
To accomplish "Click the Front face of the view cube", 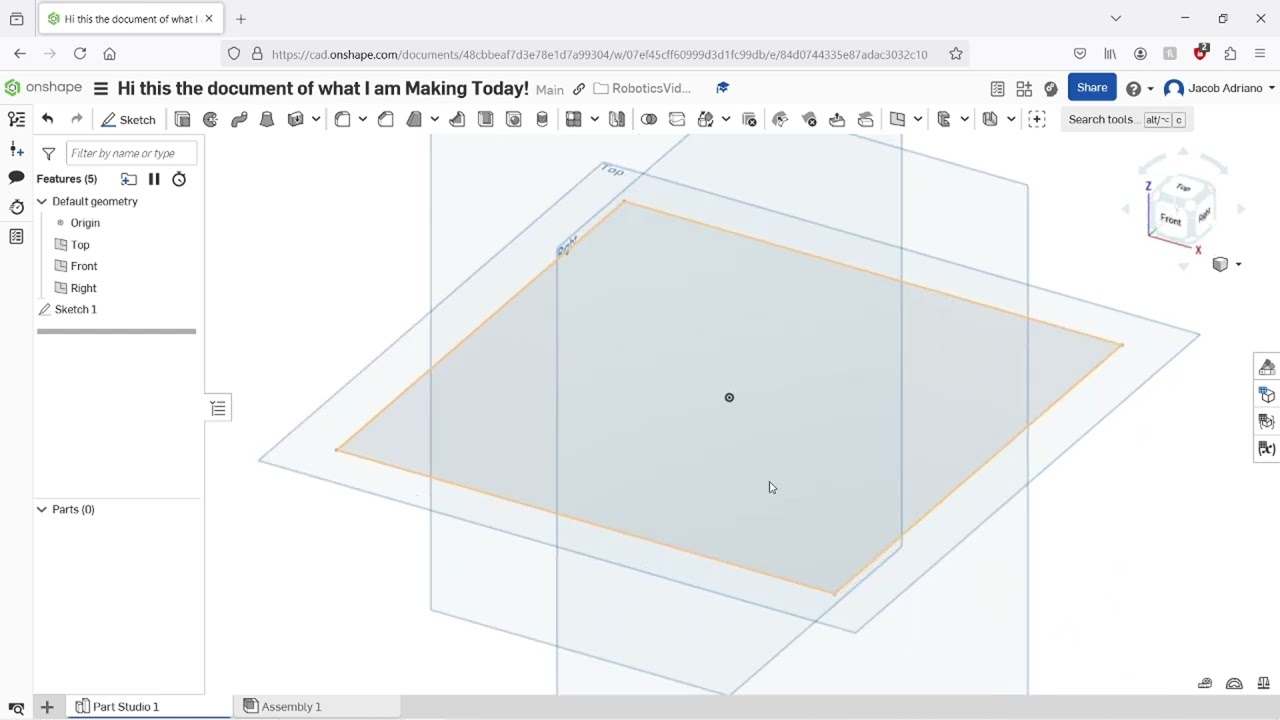I will tap(1171, 219).
